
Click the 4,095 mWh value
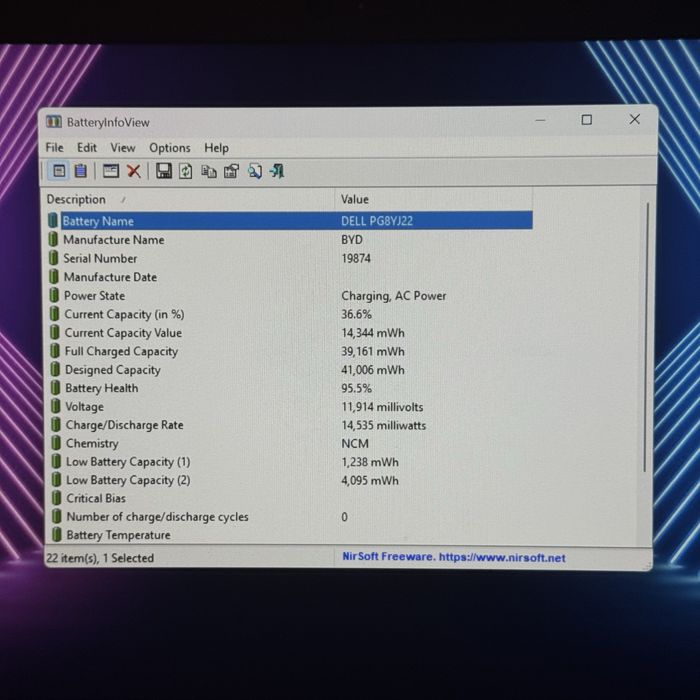[370, 480]
